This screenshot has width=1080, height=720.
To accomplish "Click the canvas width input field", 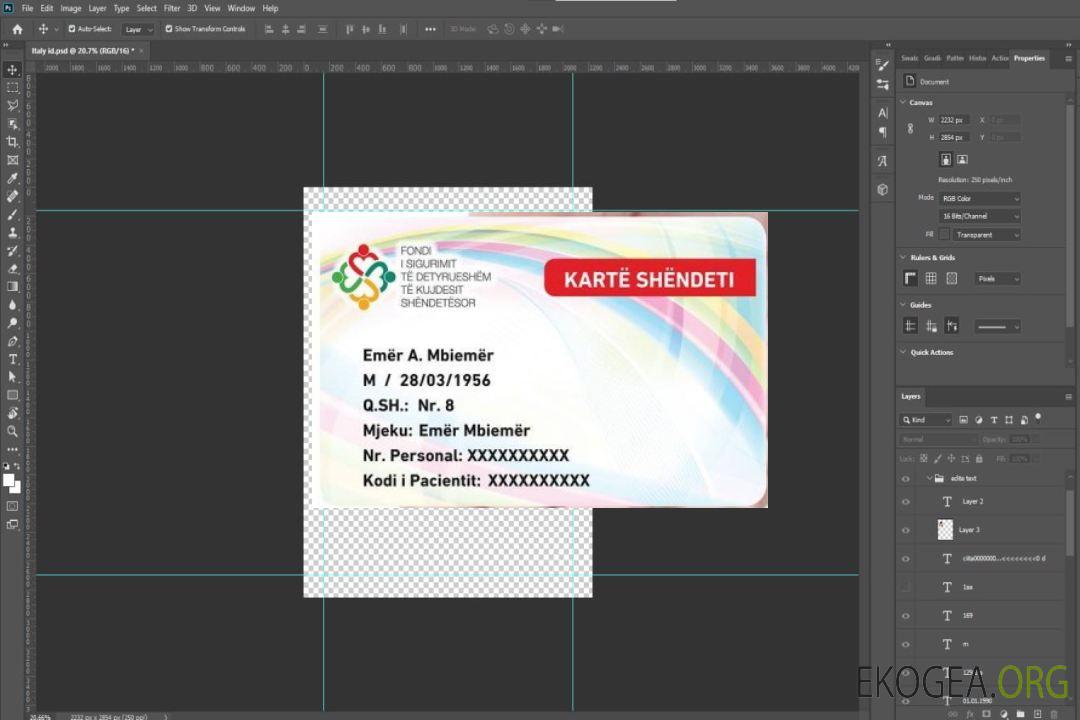I will click(x=954, y=120).
